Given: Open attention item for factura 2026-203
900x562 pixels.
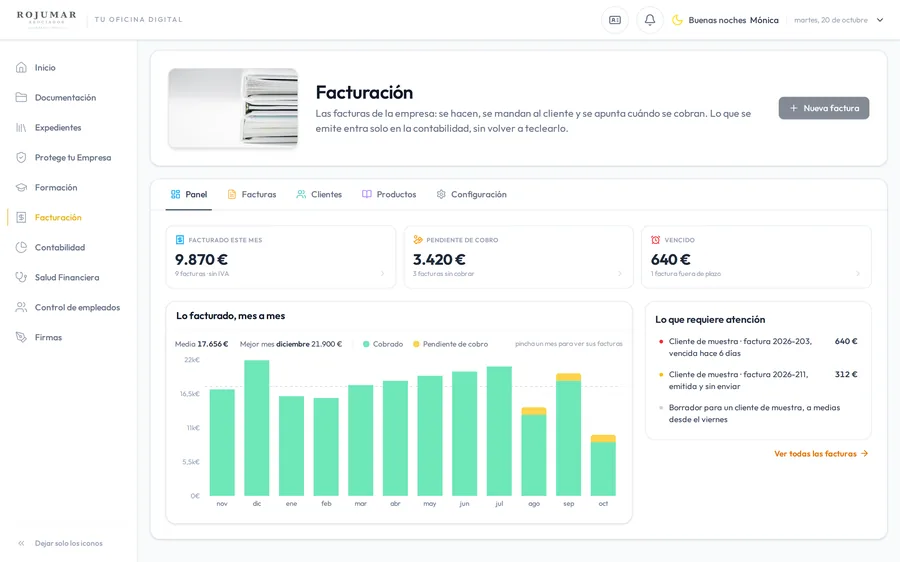Looking at the screenshot, I should (758, 347).
